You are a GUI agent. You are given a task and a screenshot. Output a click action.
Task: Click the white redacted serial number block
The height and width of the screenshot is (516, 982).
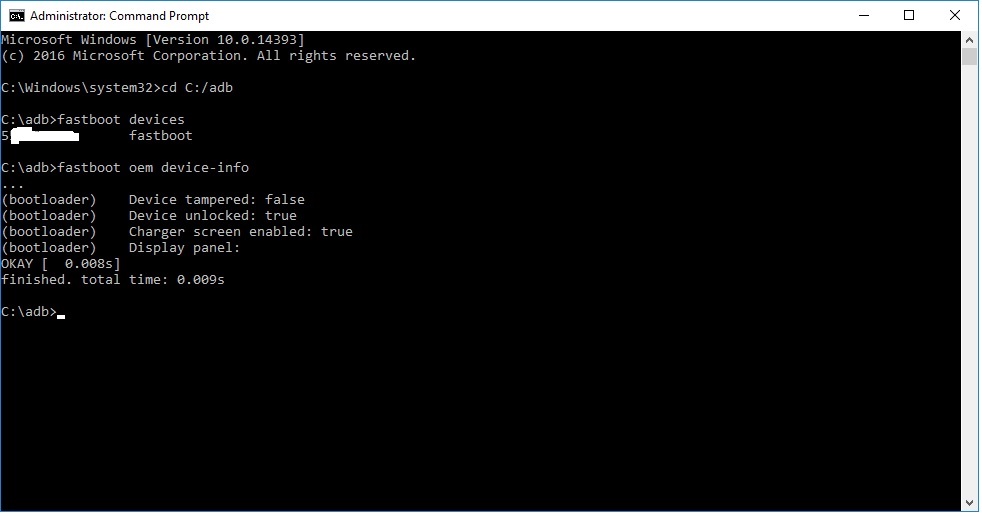pos(45,136)
